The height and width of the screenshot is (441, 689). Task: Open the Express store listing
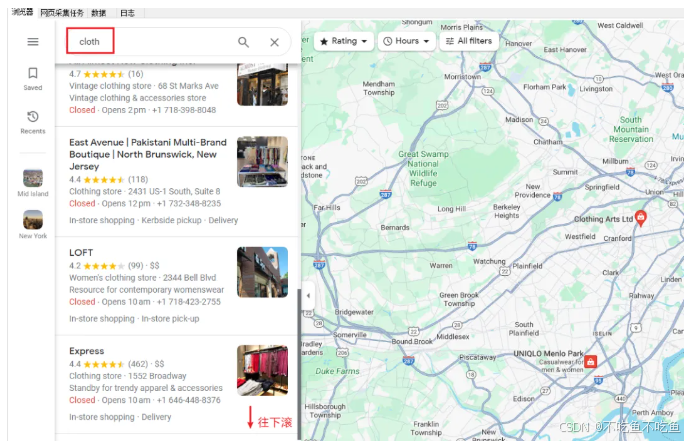click(x=176, y=384)
